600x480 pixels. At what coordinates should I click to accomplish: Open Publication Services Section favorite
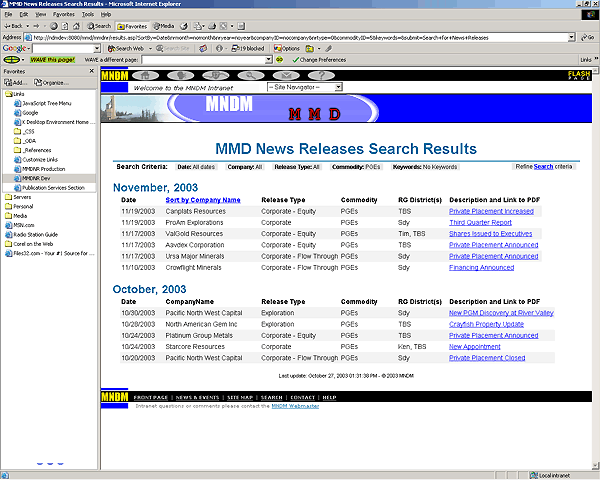point(49,188)
